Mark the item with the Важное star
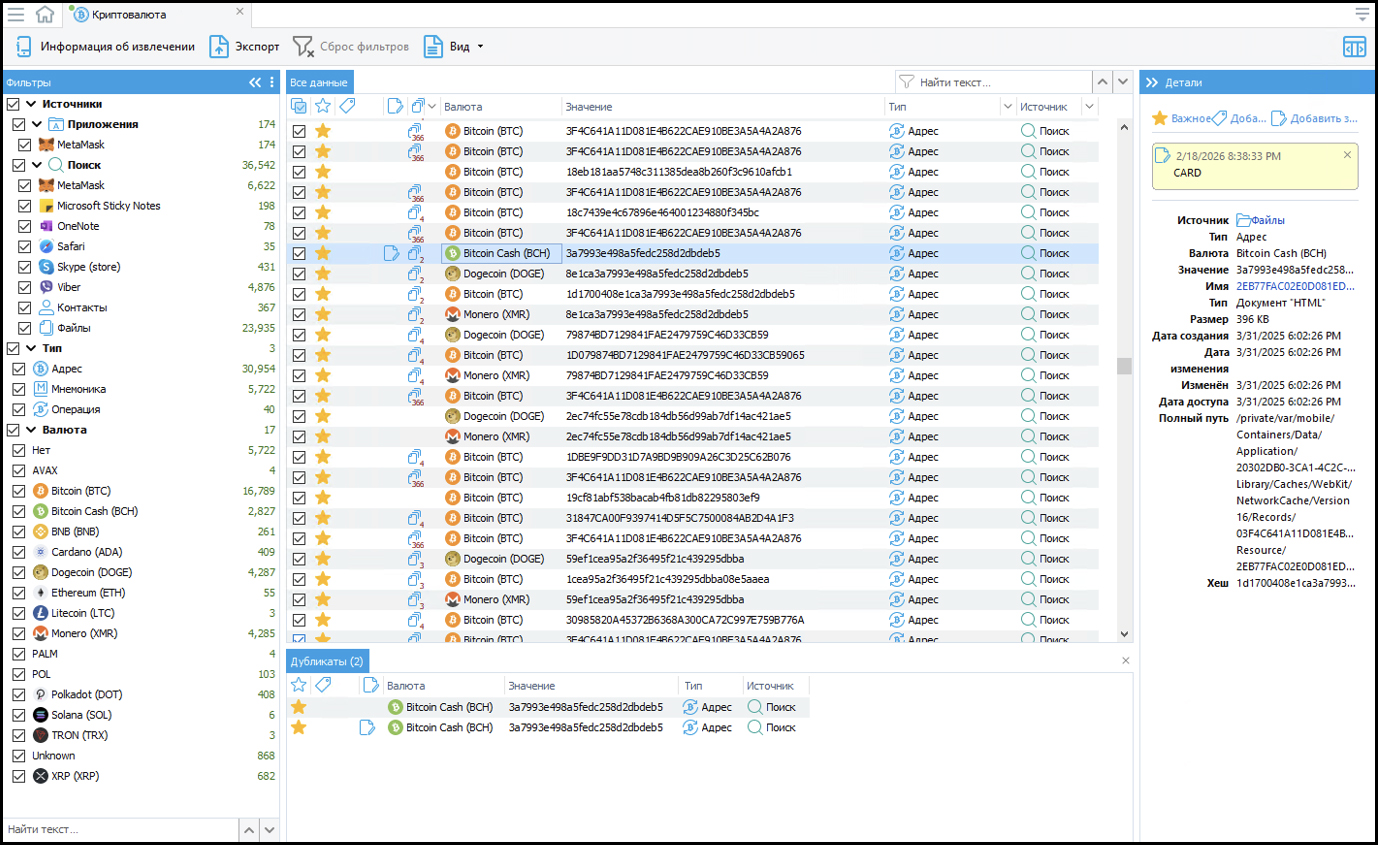1378x845 pixels. coord(1160,118)
